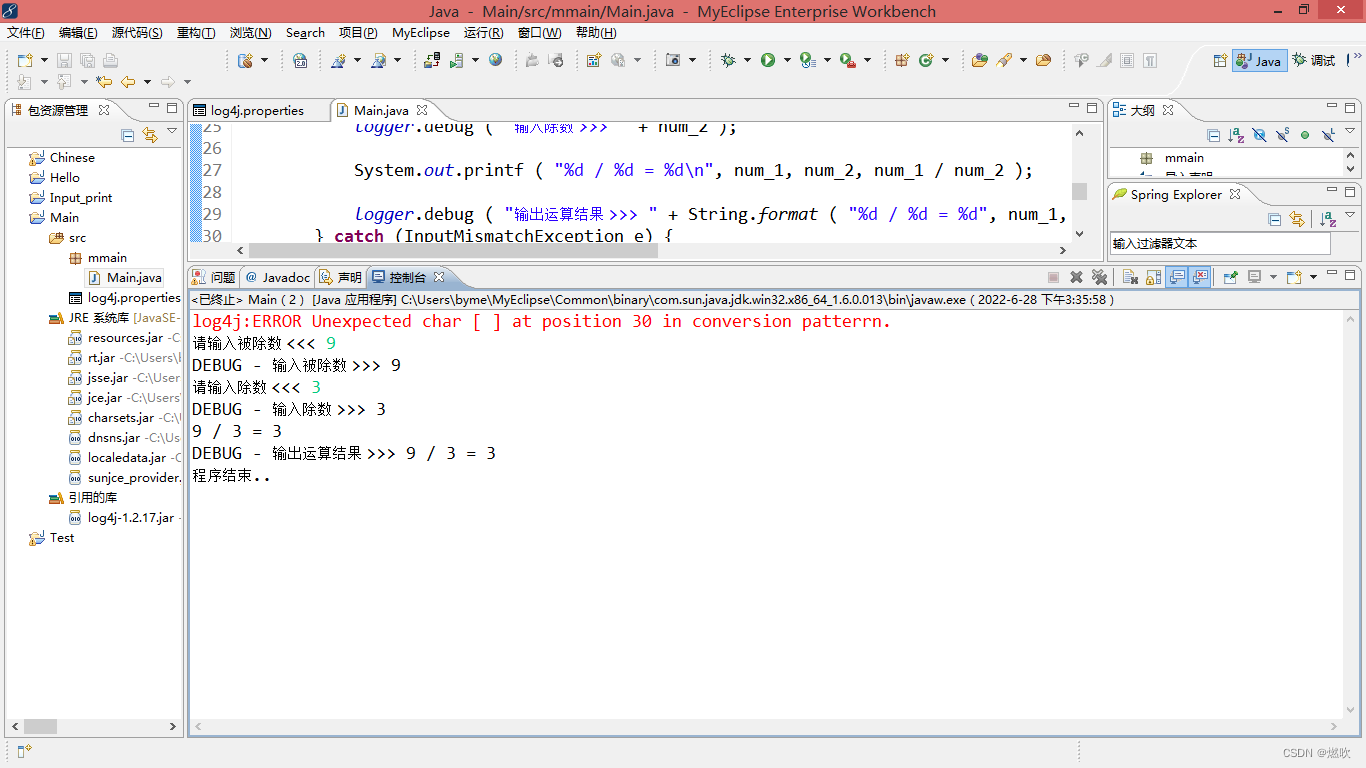Image resolution: width=1366 pixels, height=768 pixels.
Task: Switch to the 问题 tab
Action: [x=214, y=277]
